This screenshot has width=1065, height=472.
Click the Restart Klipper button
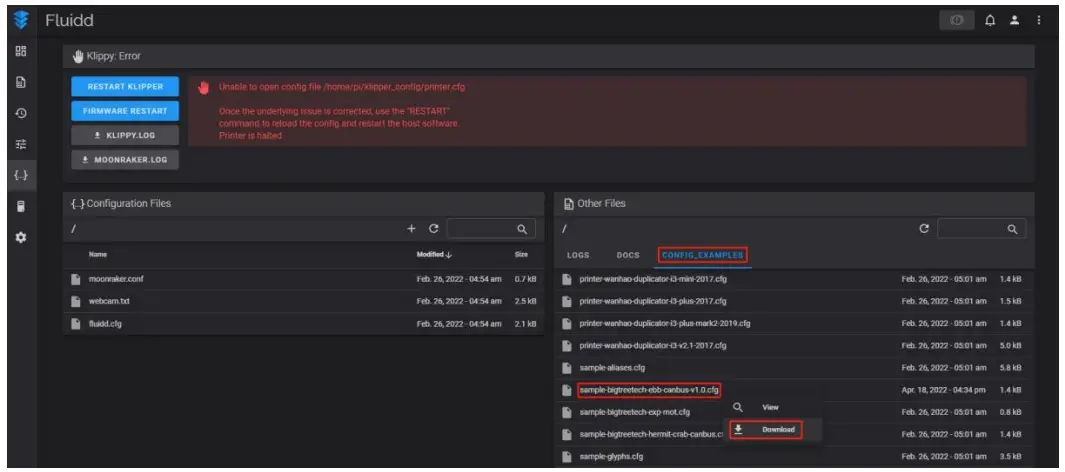coord(125,86)
